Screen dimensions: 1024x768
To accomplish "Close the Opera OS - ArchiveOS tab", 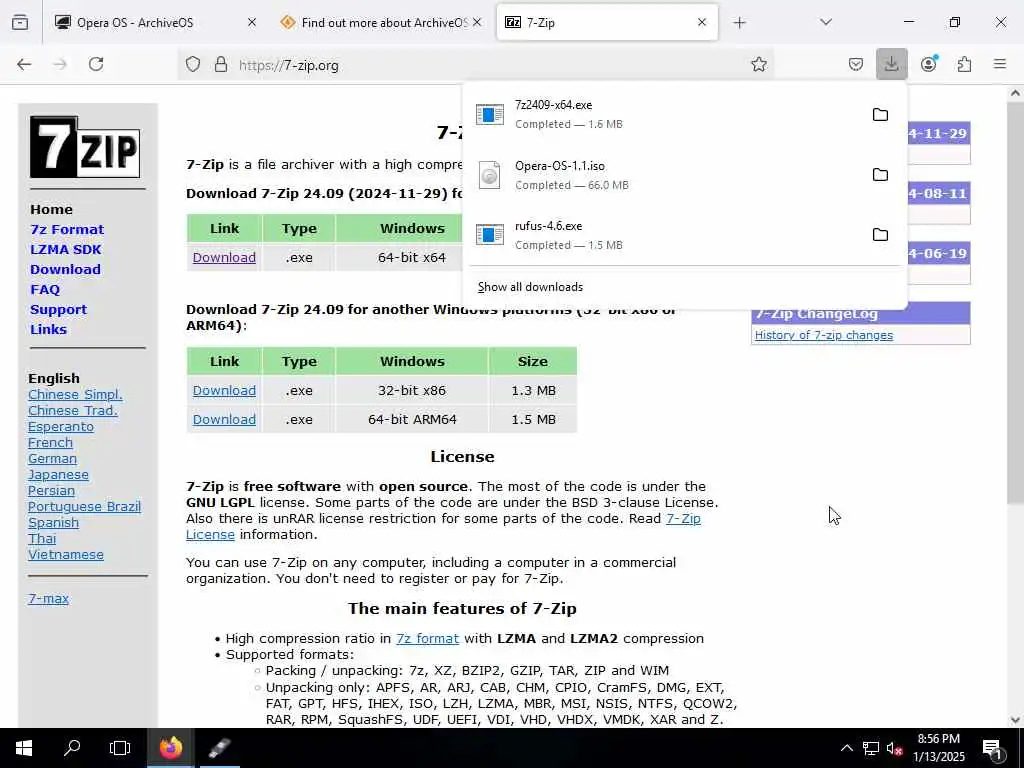I will (252, 22).
